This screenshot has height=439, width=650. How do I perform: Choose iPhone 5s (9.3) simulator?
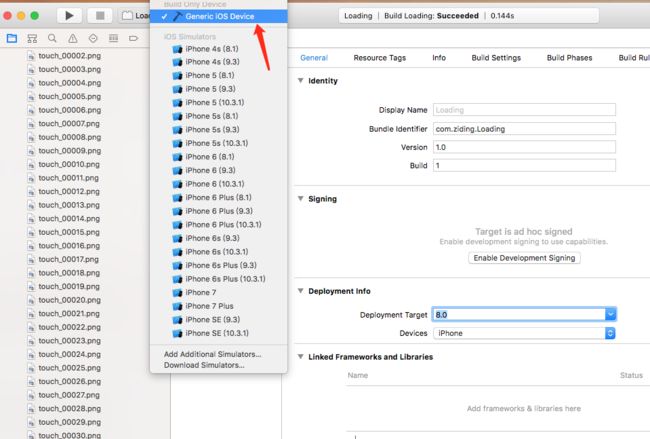coord(212,130)
